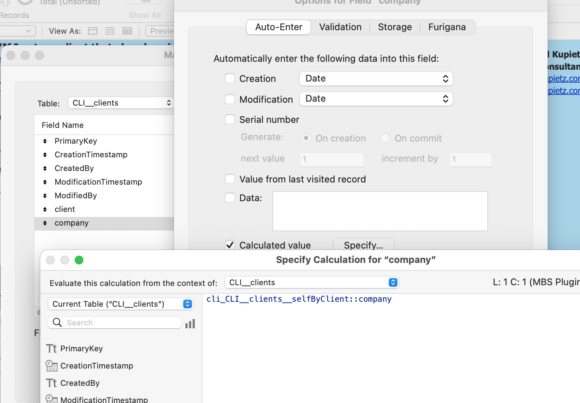The height and width of the screenshot is (403, 580).
Task: Click the function chart icon beside Search
Action: [190, 324]
